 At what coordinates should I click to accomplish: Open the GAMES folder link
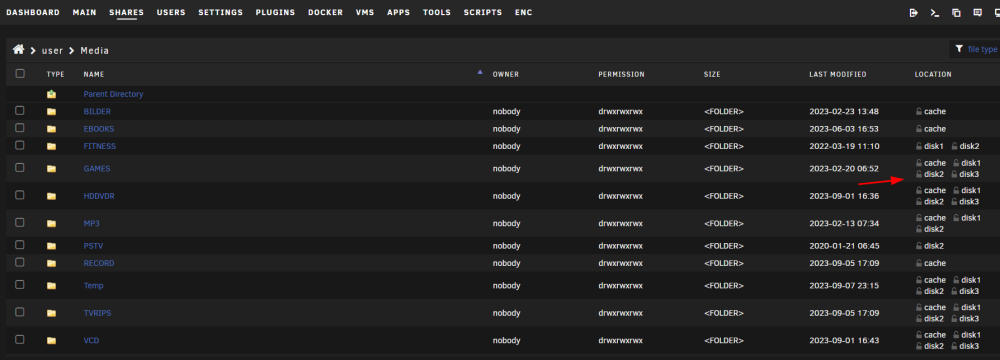(97, 169)
